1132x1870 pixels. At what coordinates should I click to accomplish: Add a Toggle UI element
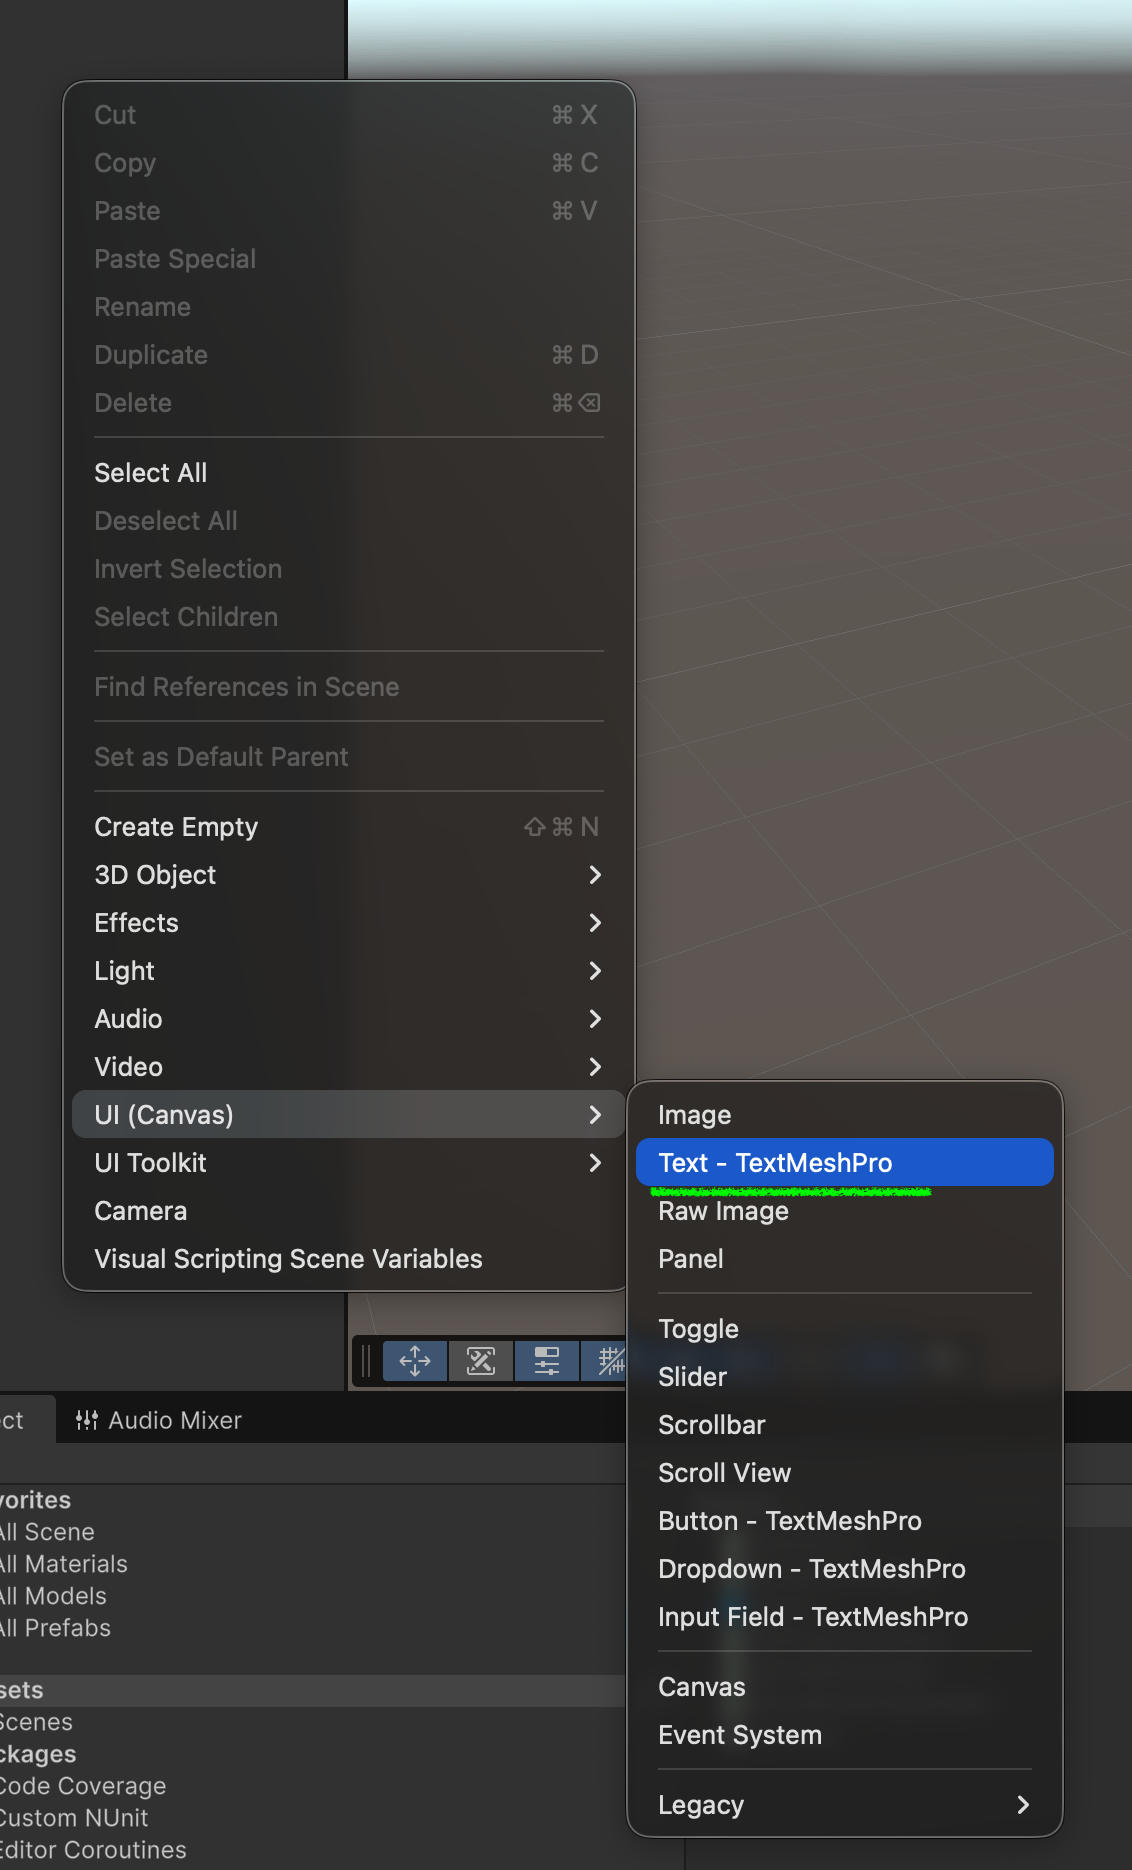698,1329
